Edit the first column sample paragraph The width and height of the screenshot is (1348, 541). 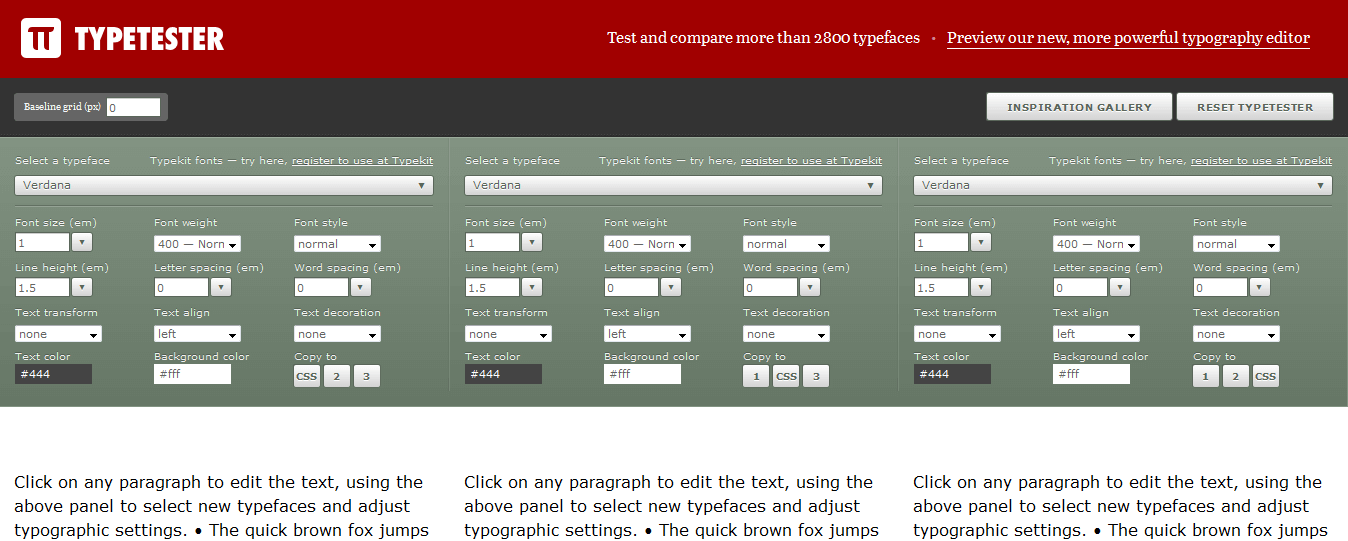pos(222,506)
